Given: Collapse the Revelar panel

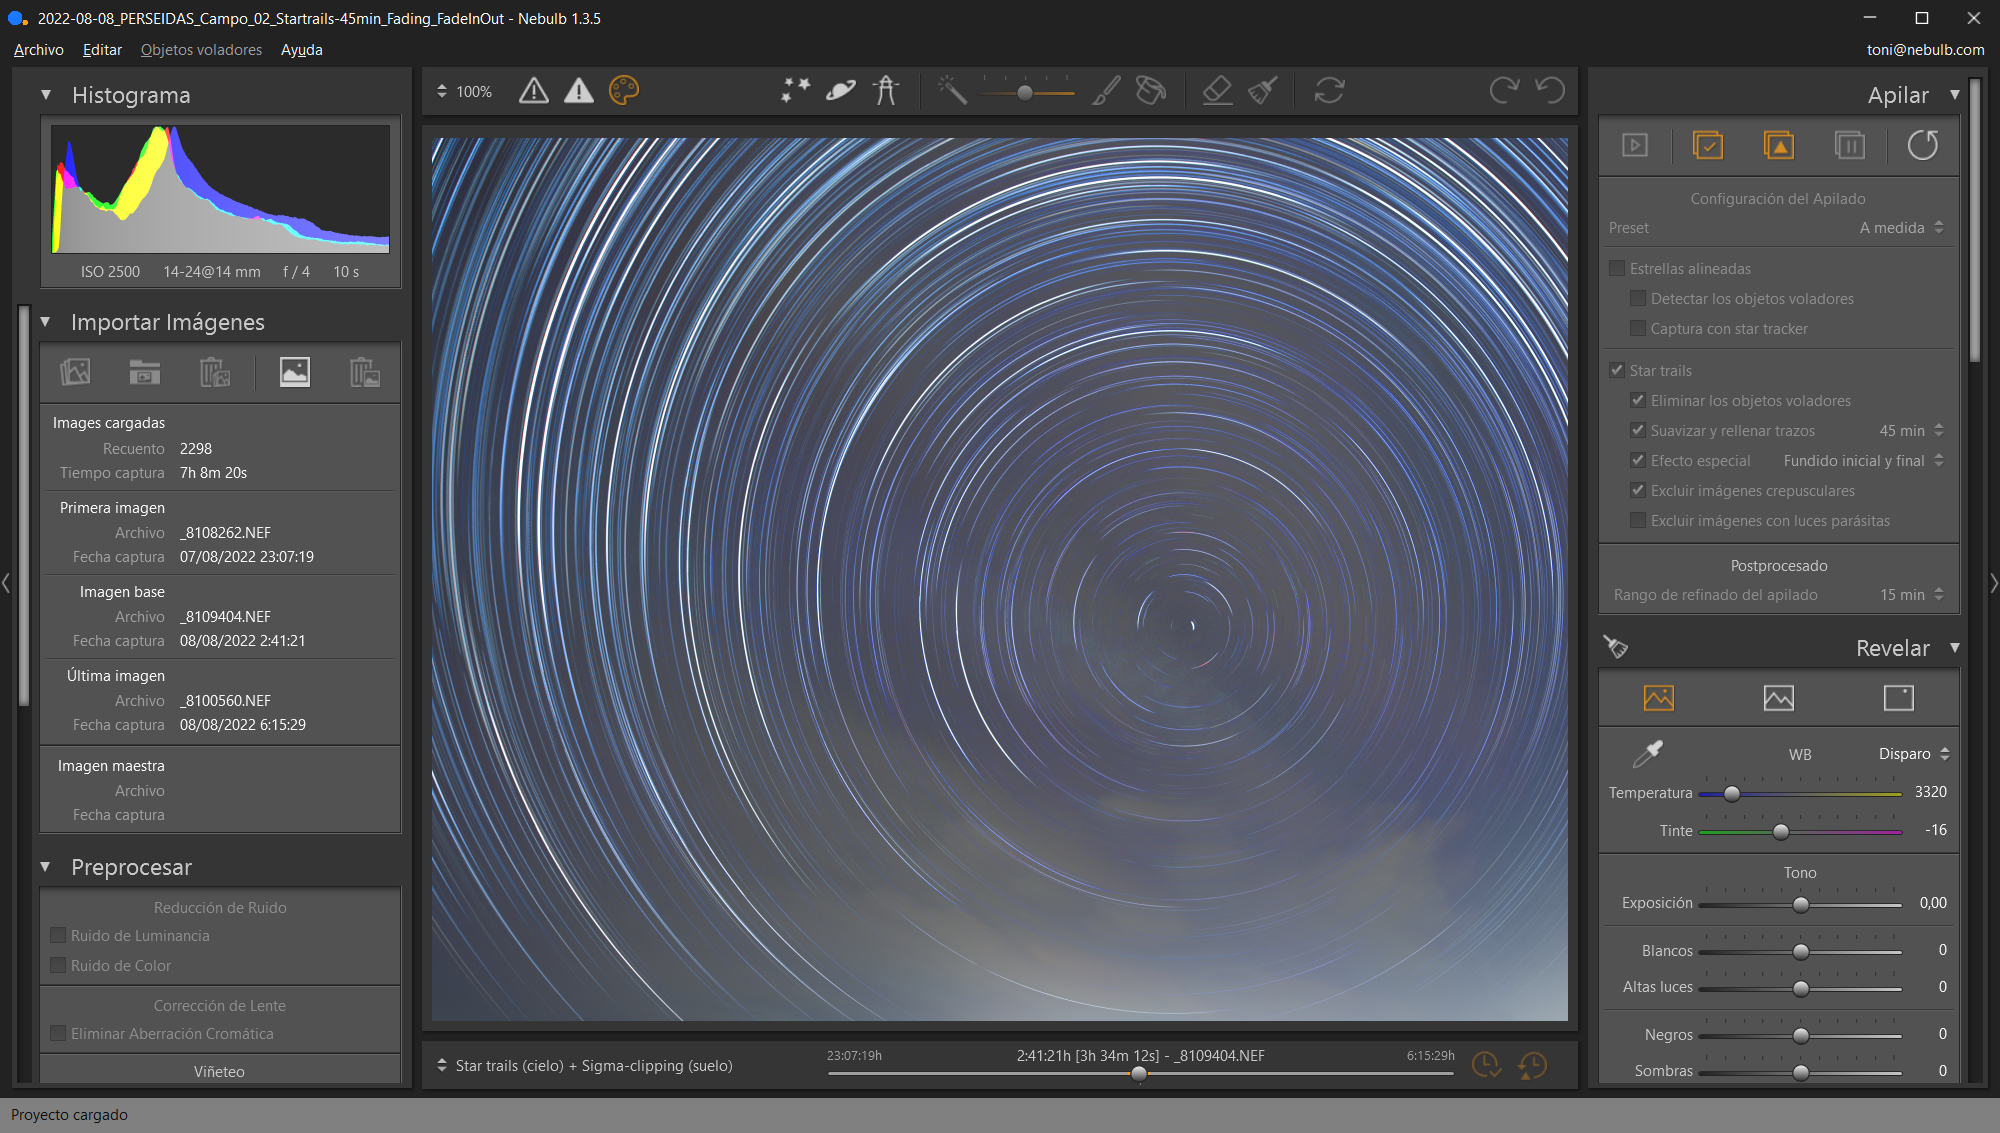Looking at the screenshot, I should point(1954,648).
